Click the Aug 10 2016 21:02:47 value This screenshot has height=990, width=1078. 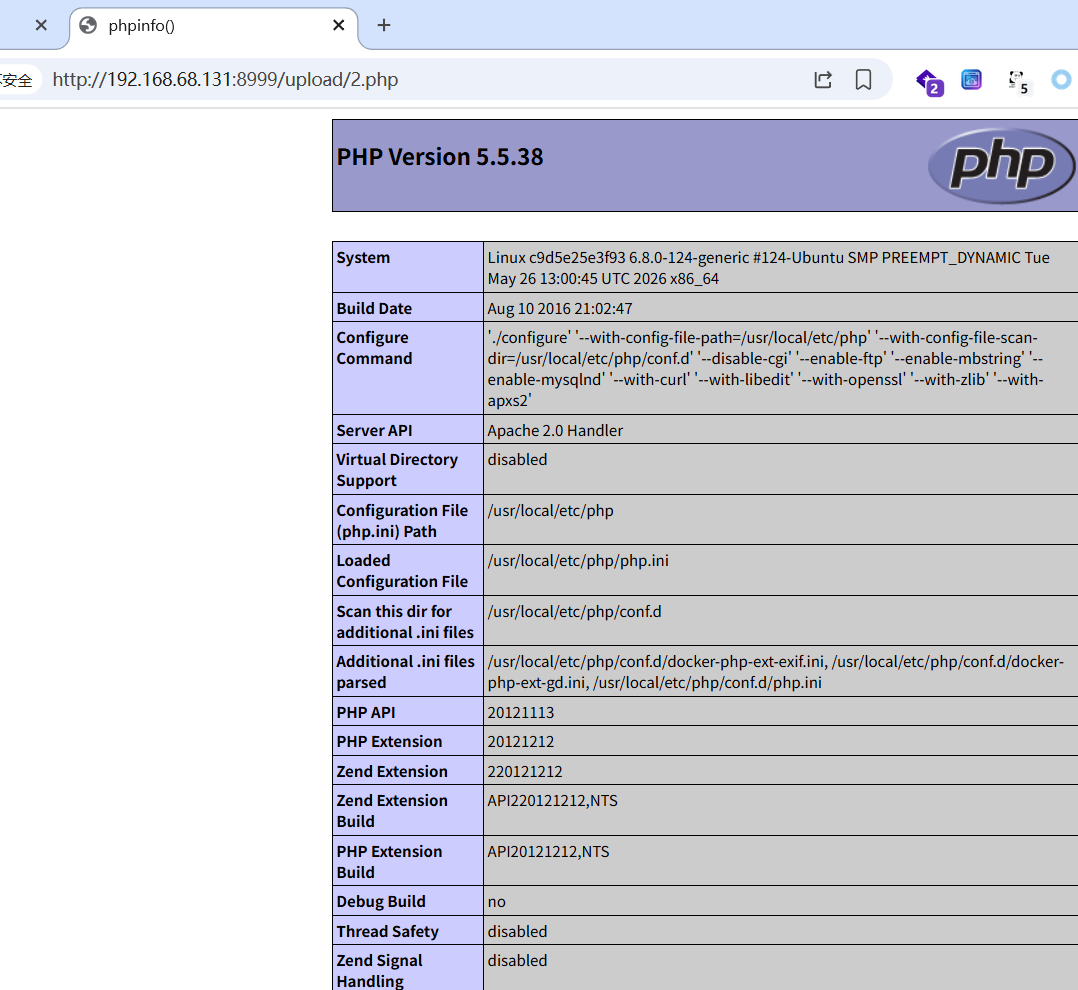click(560, 309)
